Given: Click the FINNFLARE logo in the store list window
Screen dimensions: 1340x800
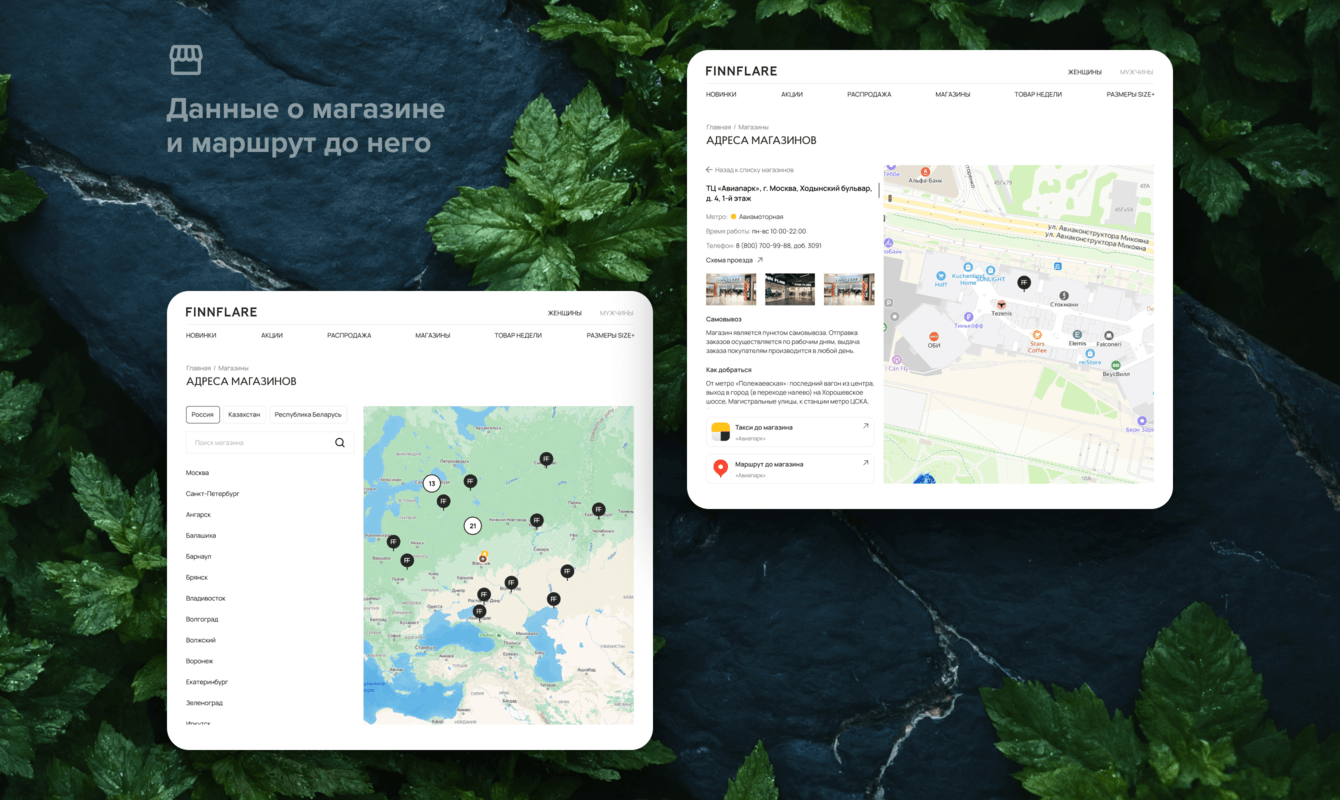Looking at the screenshot, I should click(x=221, y=312).
